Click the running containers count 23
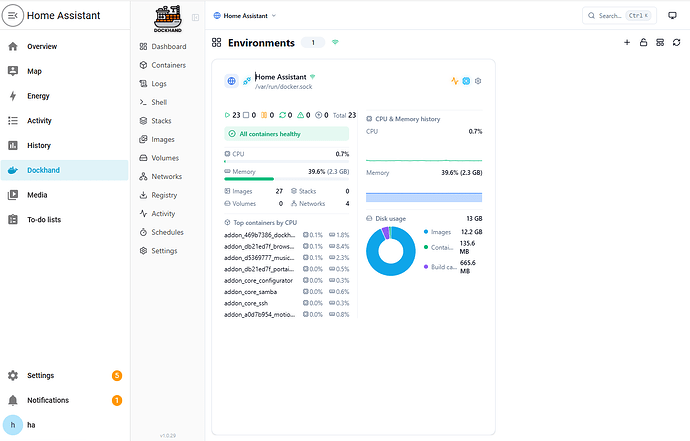 click(233, 115)
